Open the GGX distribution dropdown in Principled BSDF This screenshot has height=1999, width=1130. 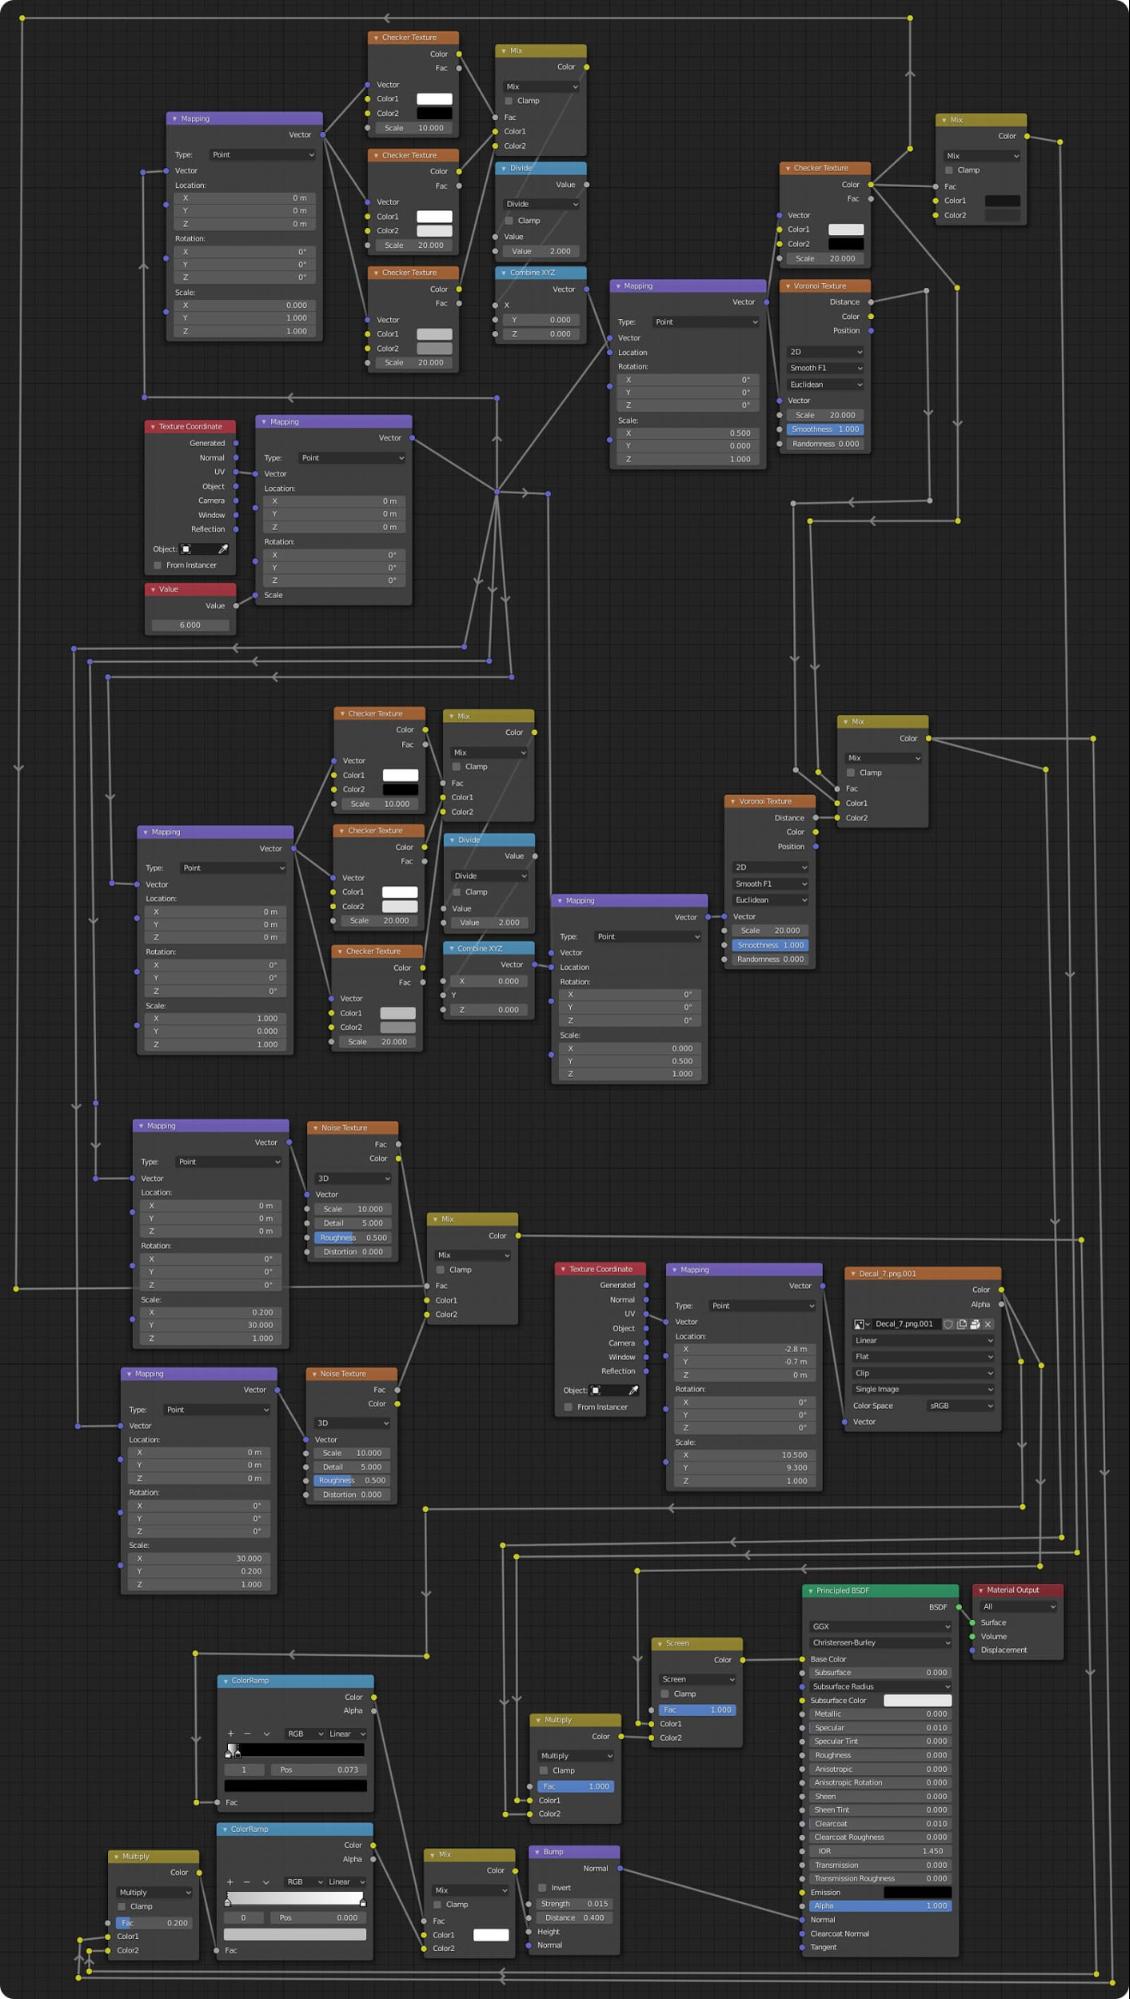[880, 1627]
